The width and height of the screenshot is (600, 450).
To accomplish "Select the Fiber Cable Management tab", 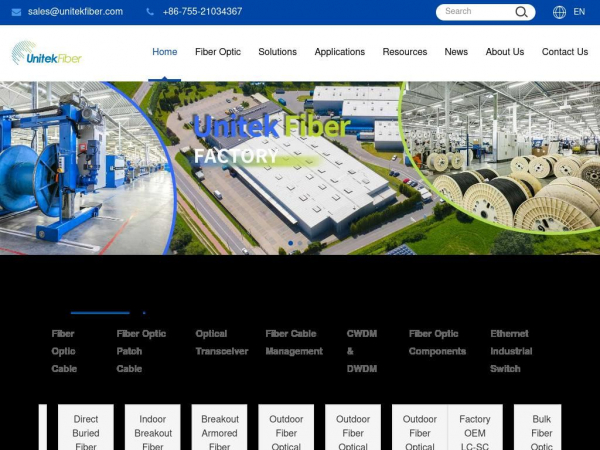I will click(x=294, y=342).
